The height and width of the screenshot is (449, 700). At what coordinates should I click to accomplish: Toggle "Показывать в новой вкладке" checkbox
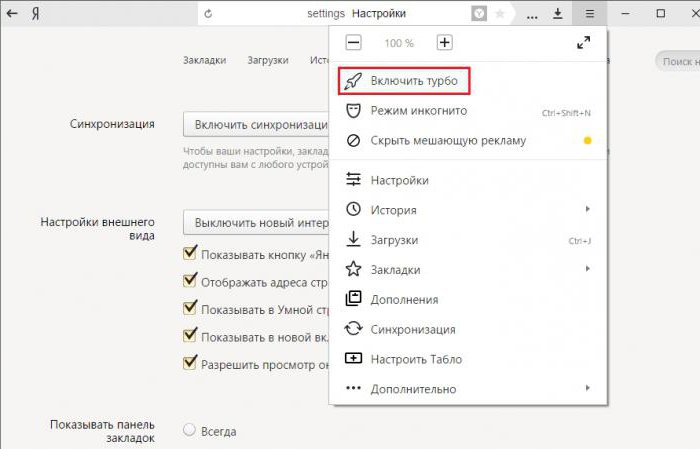[x=190, y=335]
